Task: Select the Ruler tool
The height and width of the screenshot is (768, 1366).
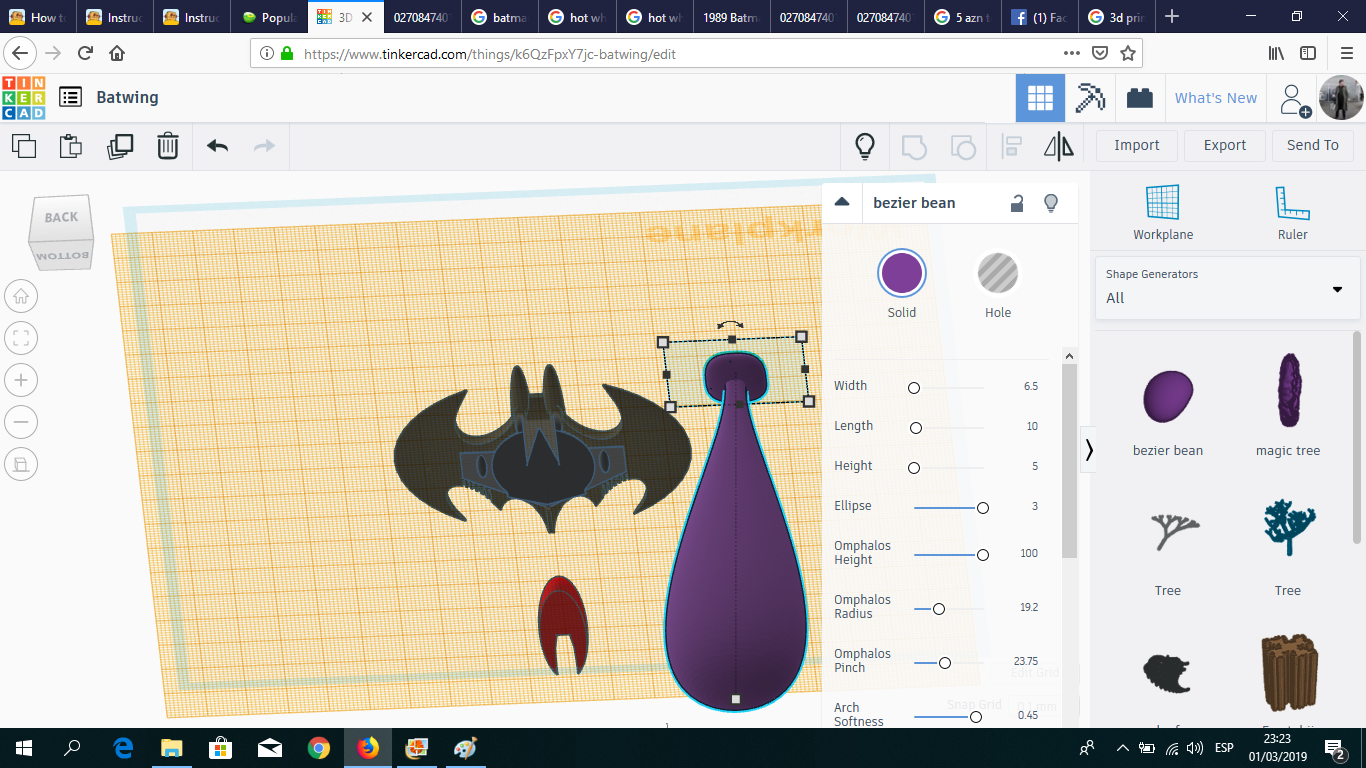Action: click(1292, 213)
